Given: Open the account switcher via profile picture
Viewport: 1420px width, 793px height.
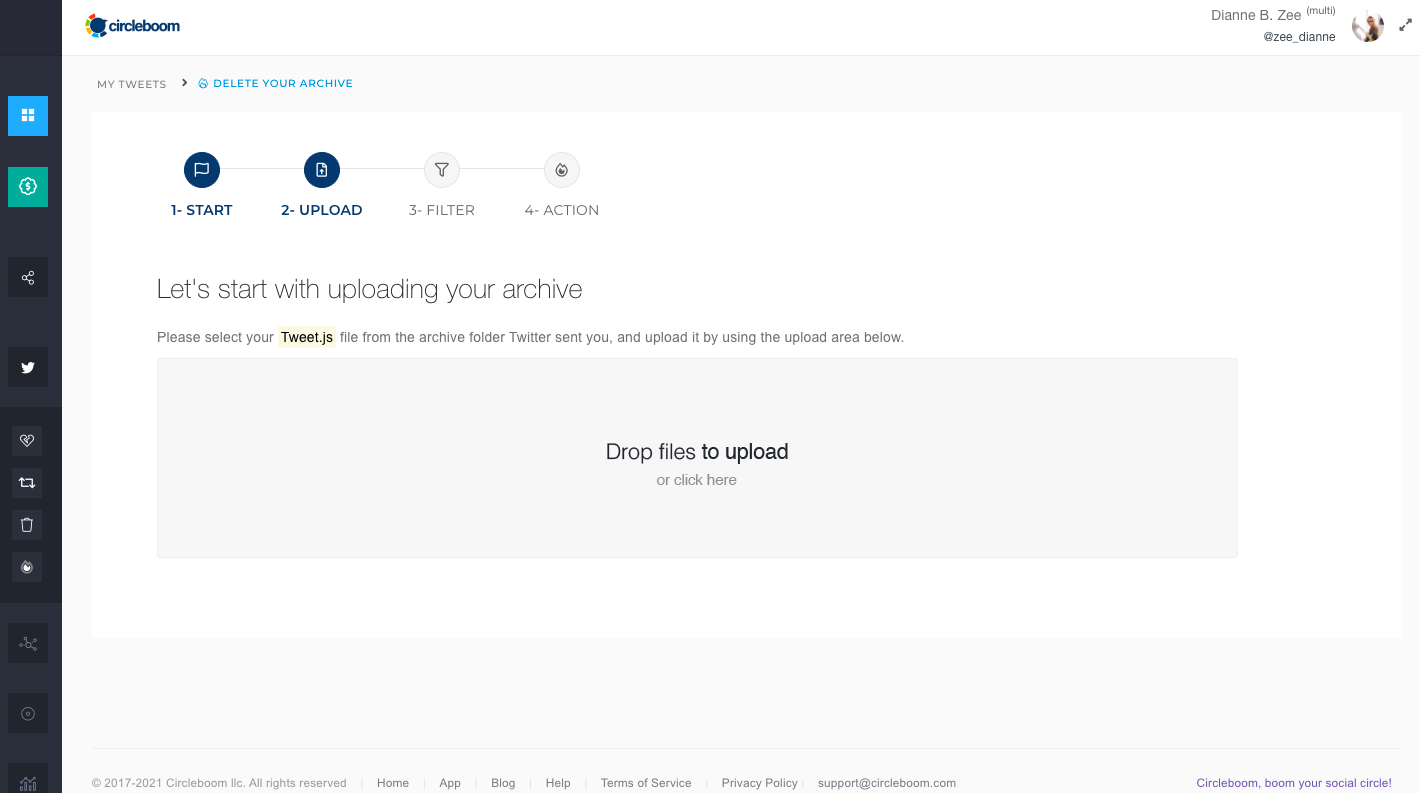Looking at the screenshot, I should pyautogui.click(x=1367, y=25).
